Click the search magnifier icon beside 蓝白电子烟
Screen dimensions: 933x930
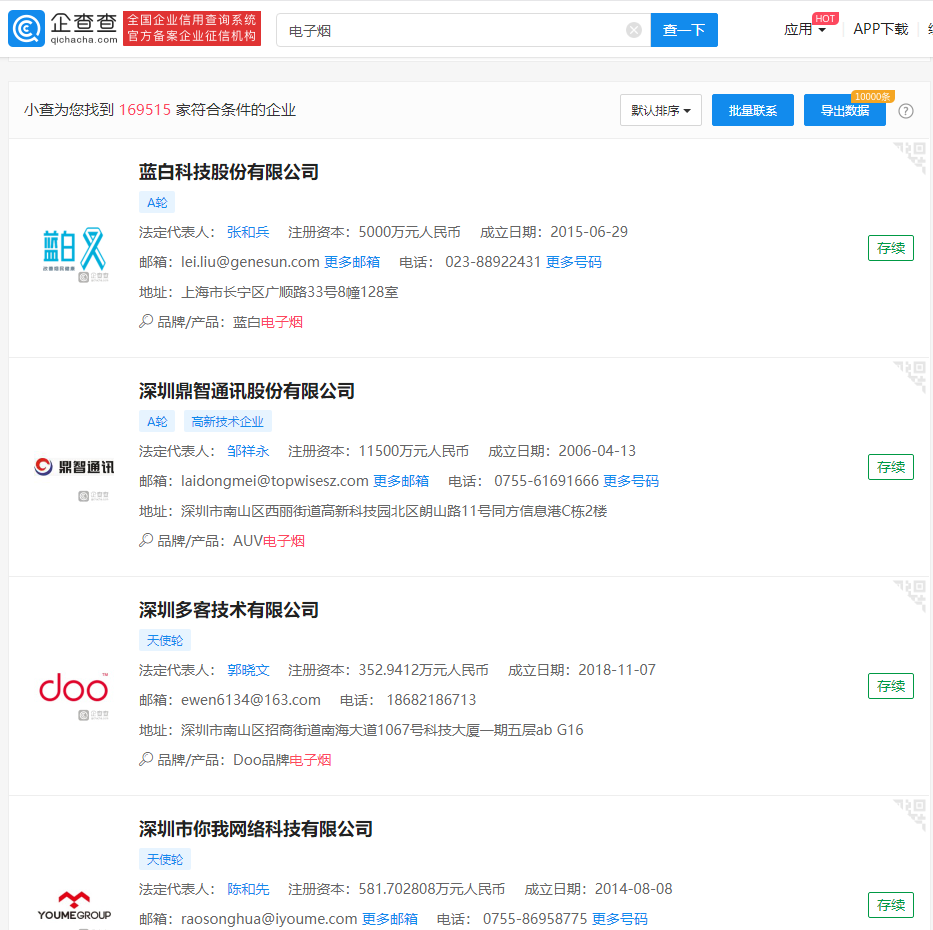(146, 321)
